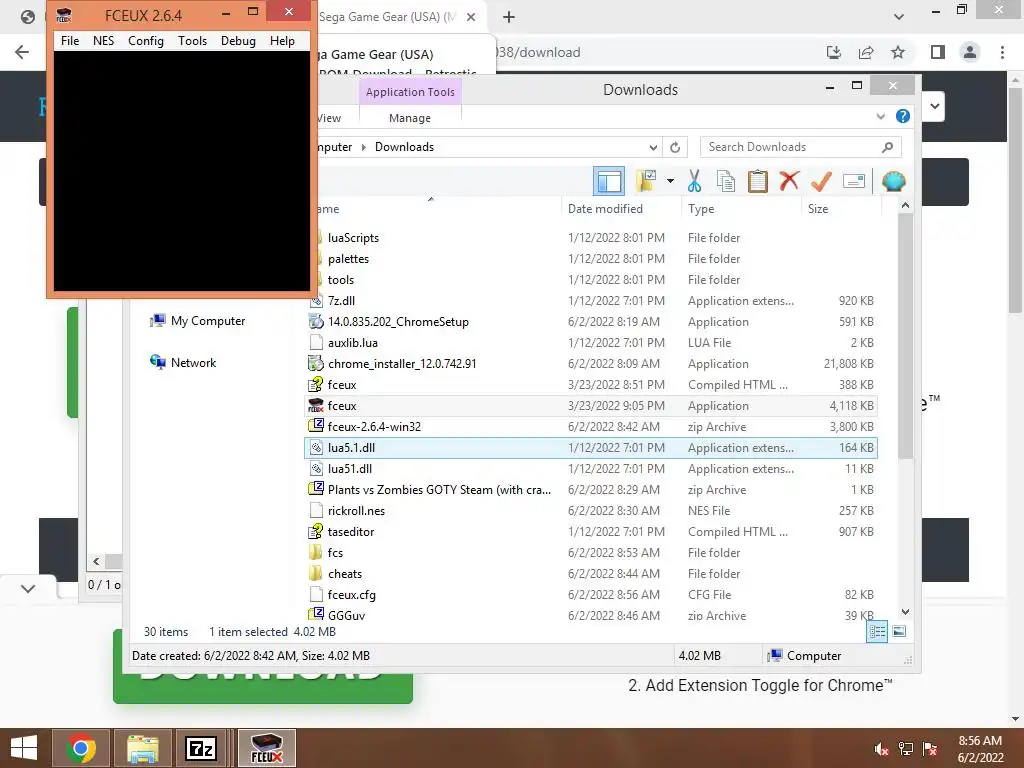Open Help menu in FCEUX
Screen dimensions: 1024x768
point(282,40)
